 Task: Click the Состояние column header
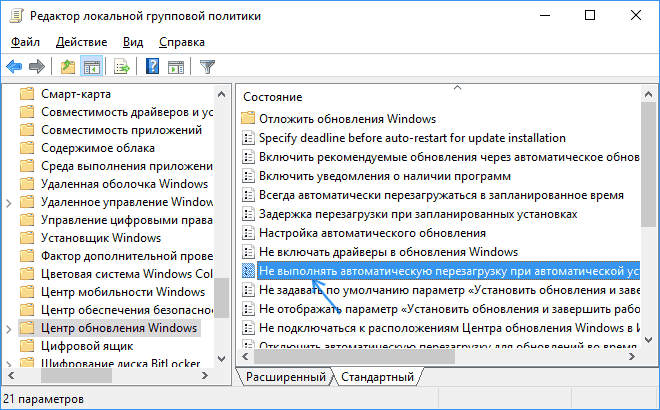(x=271, y=97)
